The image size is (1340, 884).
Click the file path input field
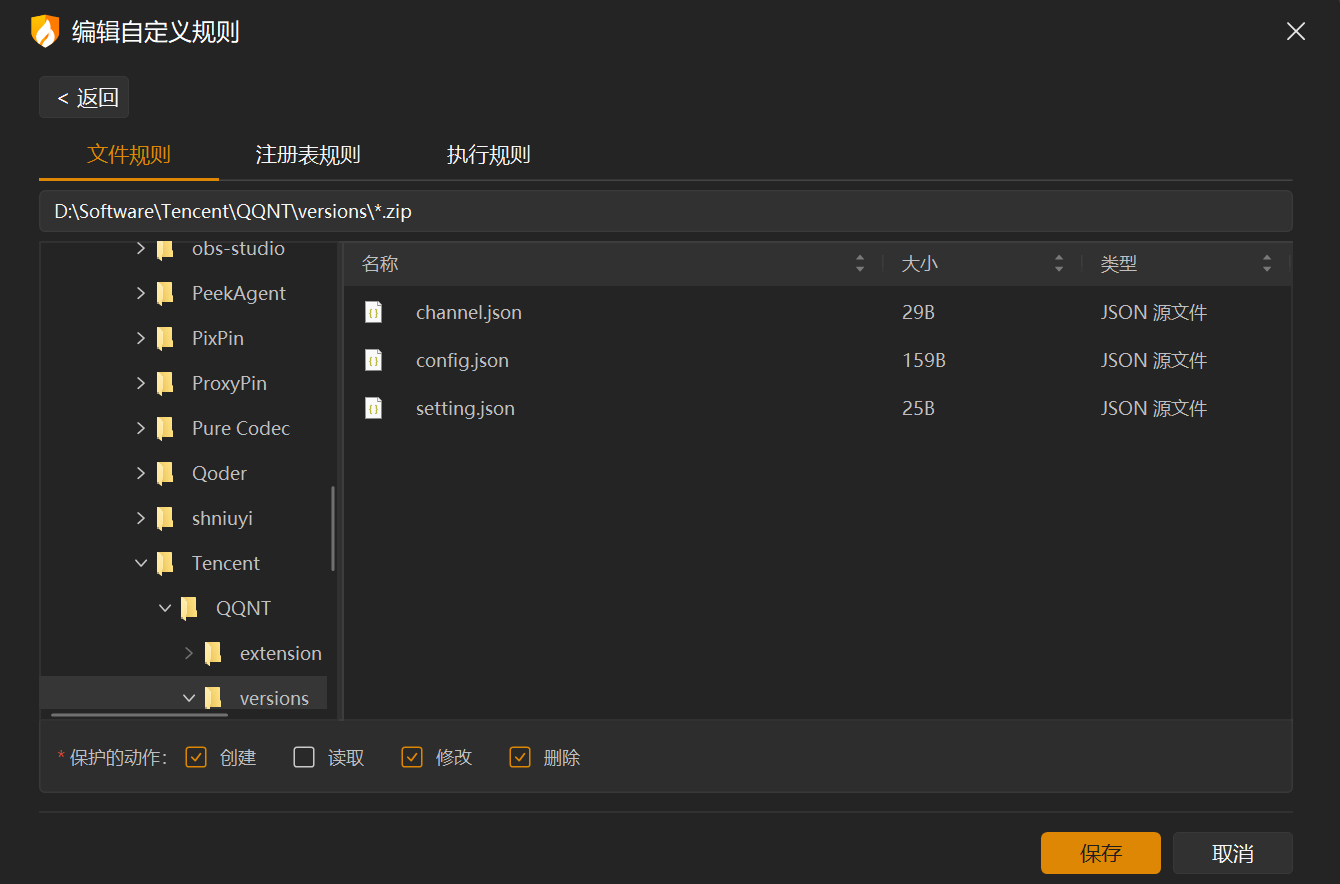(x=665, y=211)
